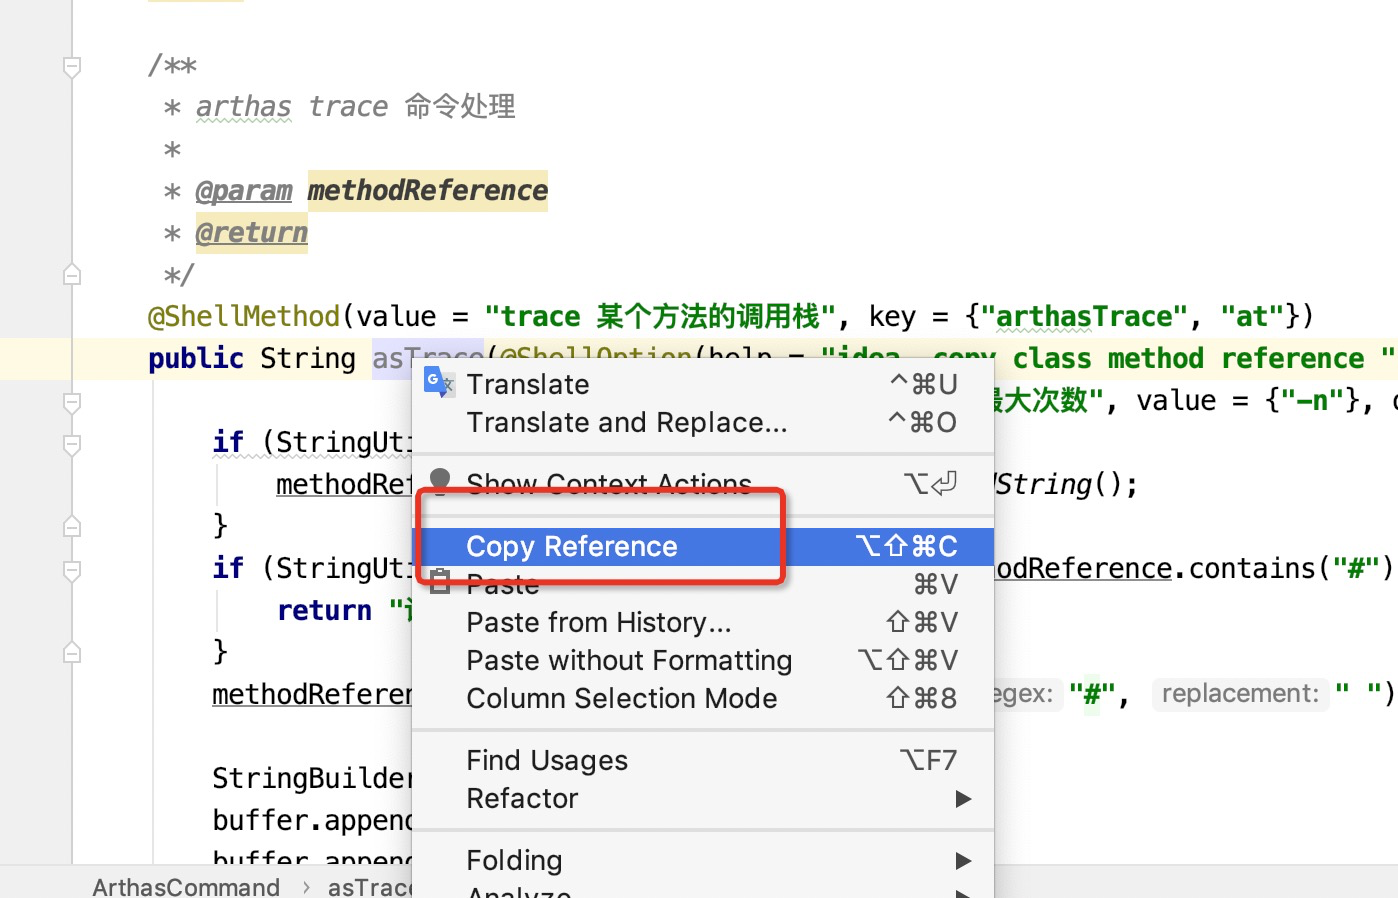Image resolution: width=1398 pixels, height=898 pixels.
Task: Select Copy Reference from the context menu
Action: pos(571,547)
